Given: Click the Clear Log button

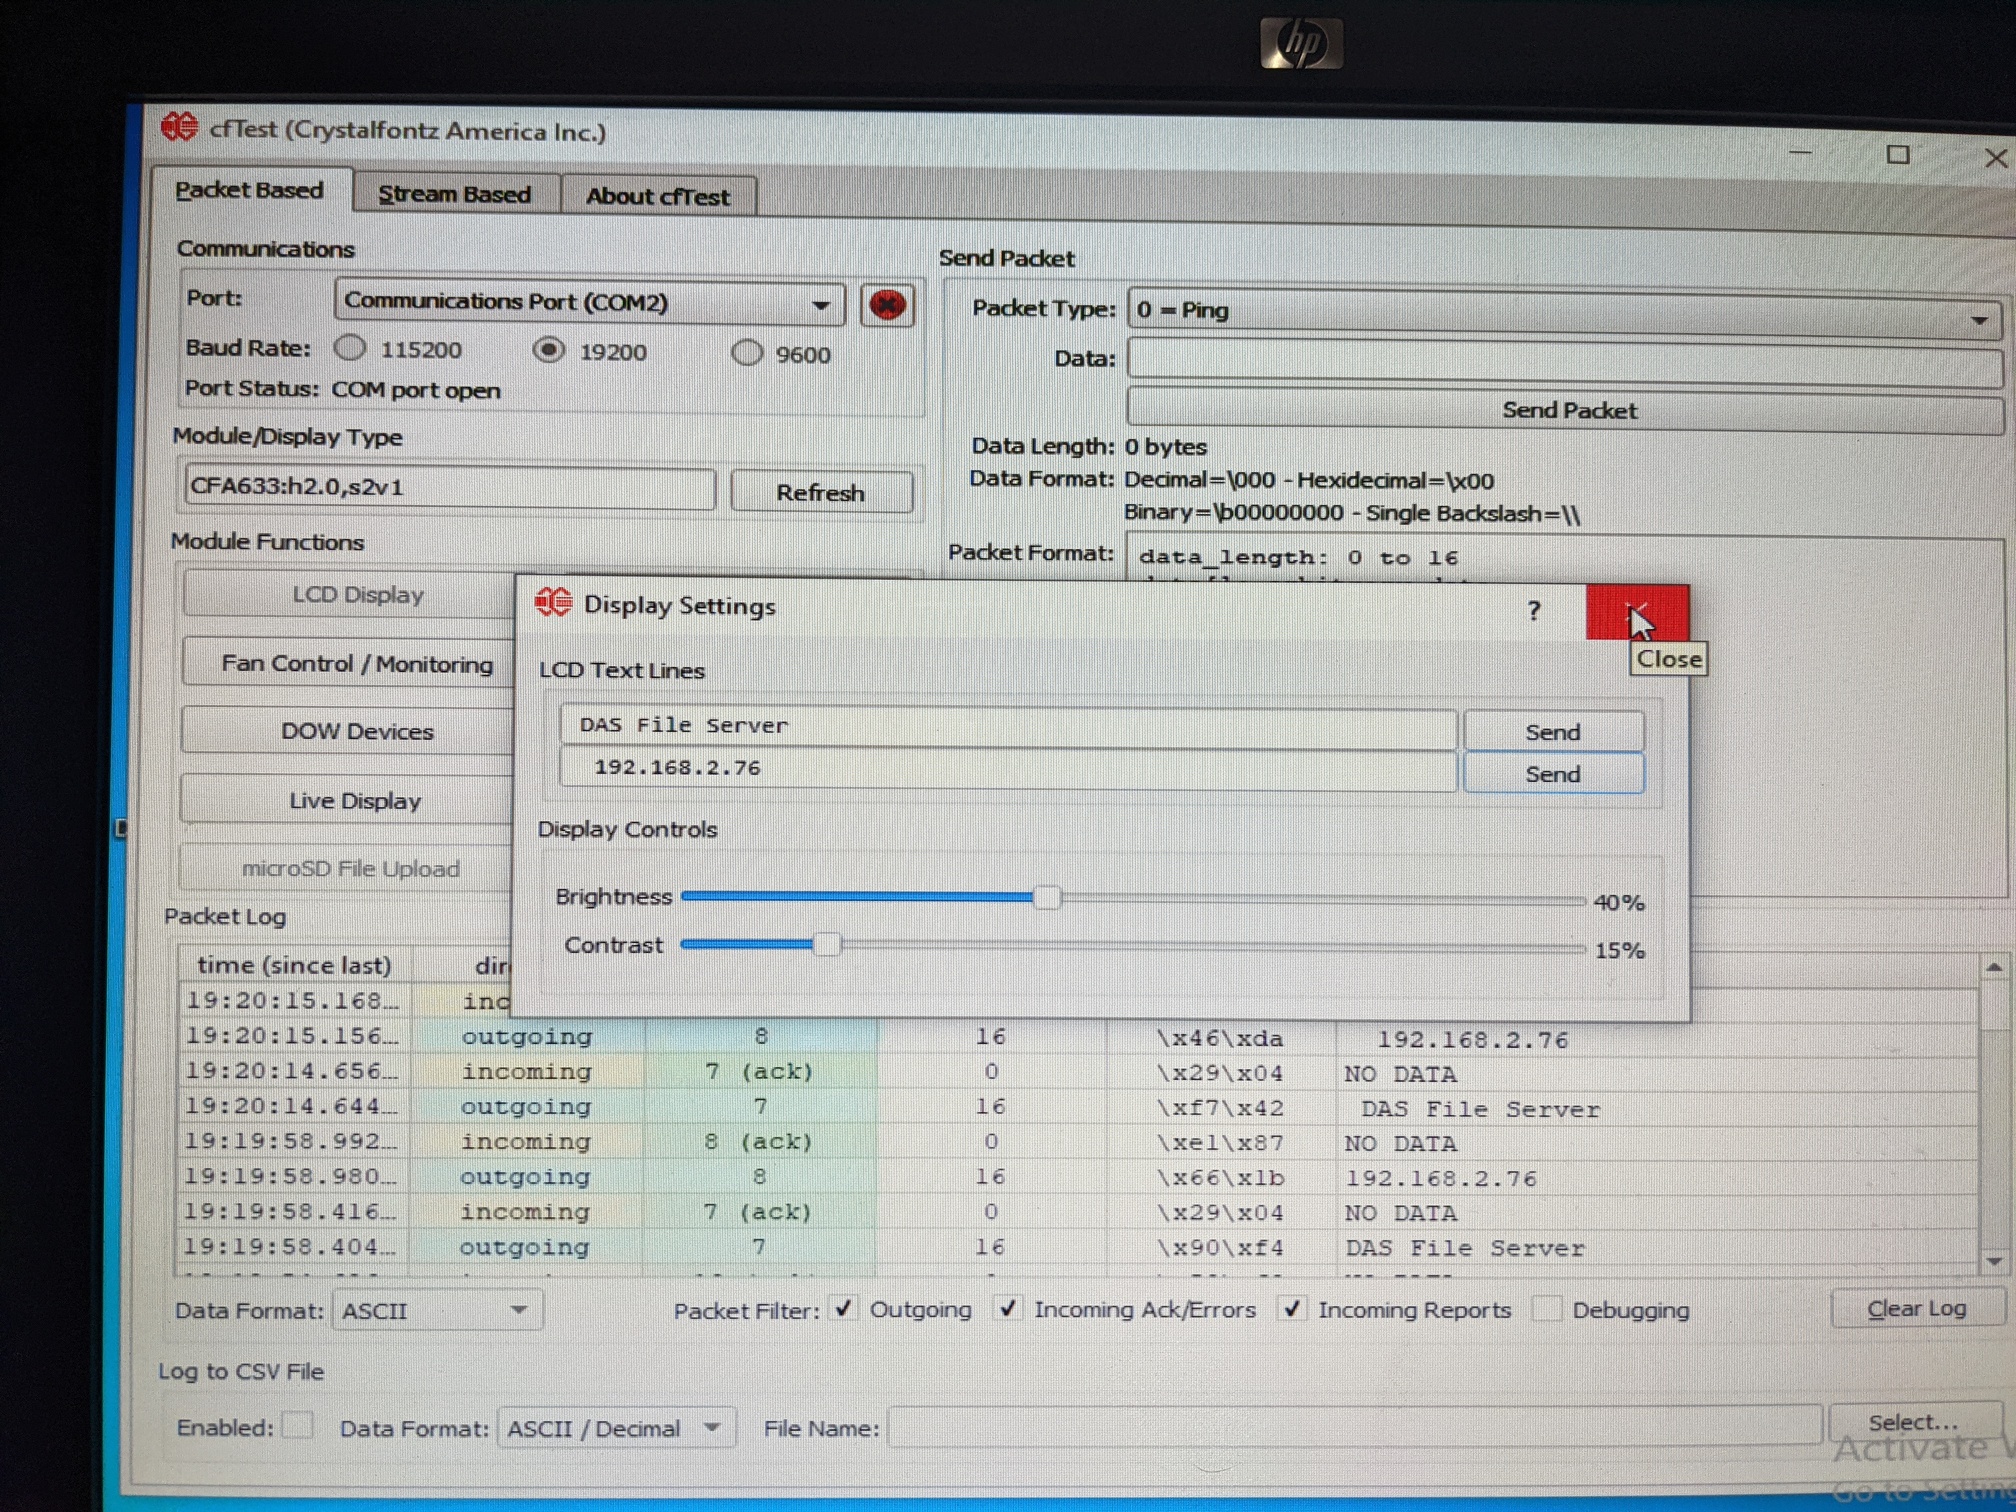Looking at the screenshot, I should [x=1917, y=1309].
